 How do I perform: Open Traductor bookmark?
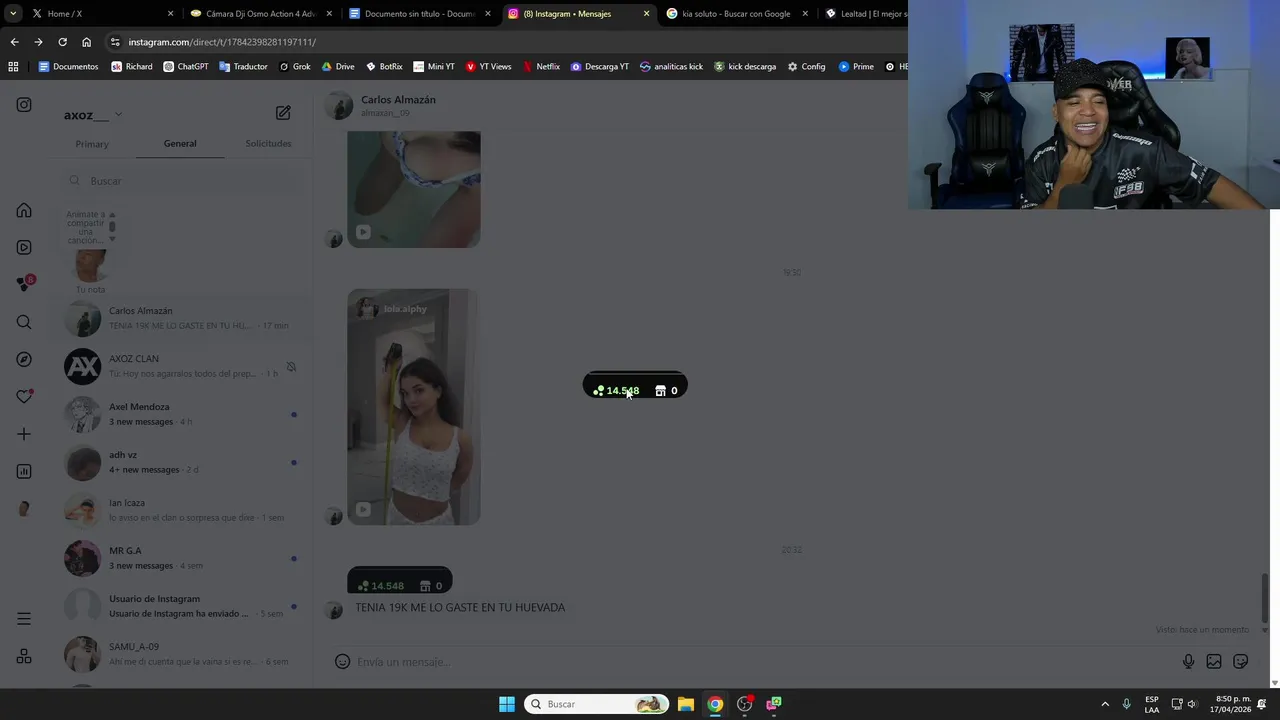pos(243,67)
